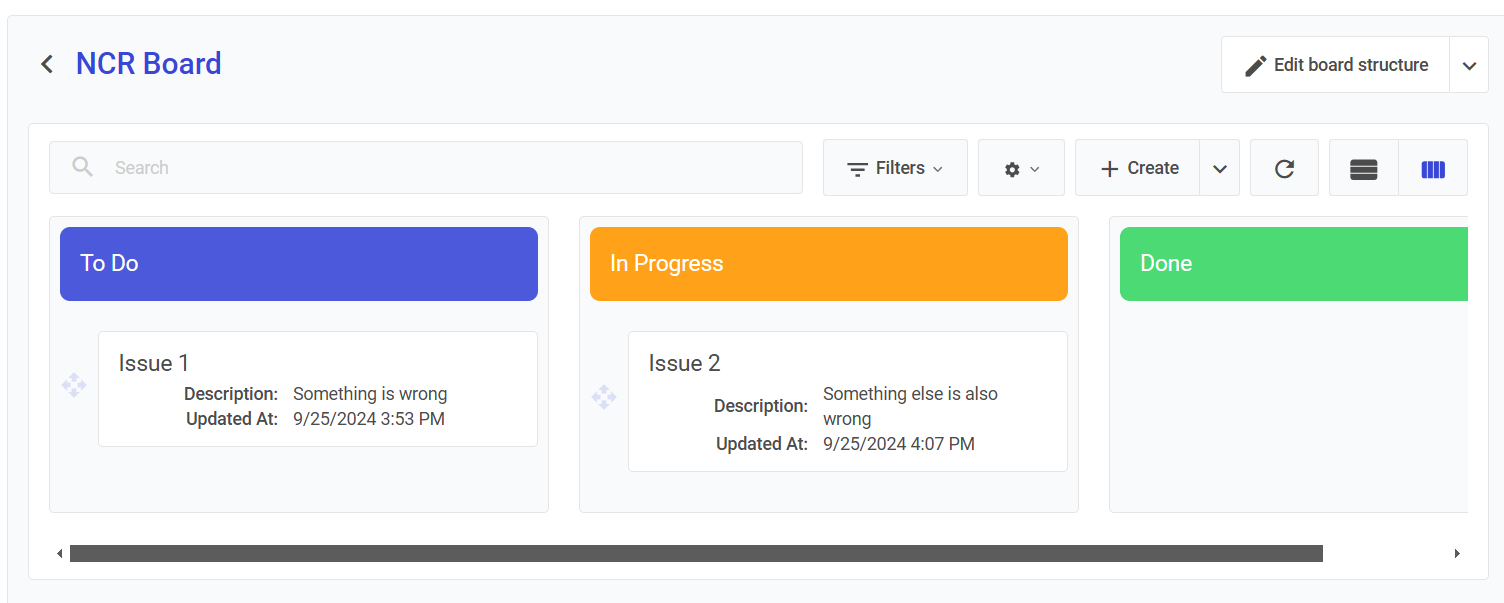Open the Issue 1 card

tap(317, 389)
